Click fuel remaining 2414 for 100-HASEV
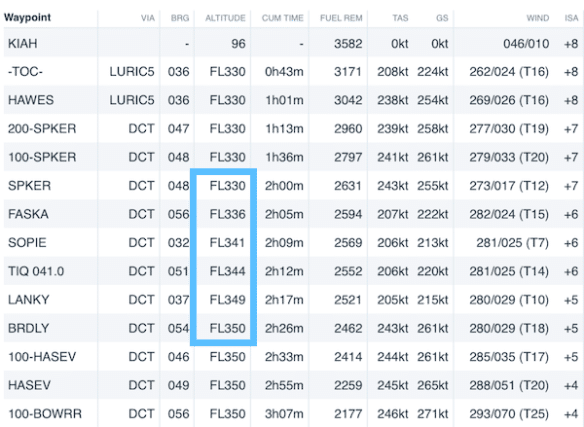 pyautogui.click(x=348, y=357)
